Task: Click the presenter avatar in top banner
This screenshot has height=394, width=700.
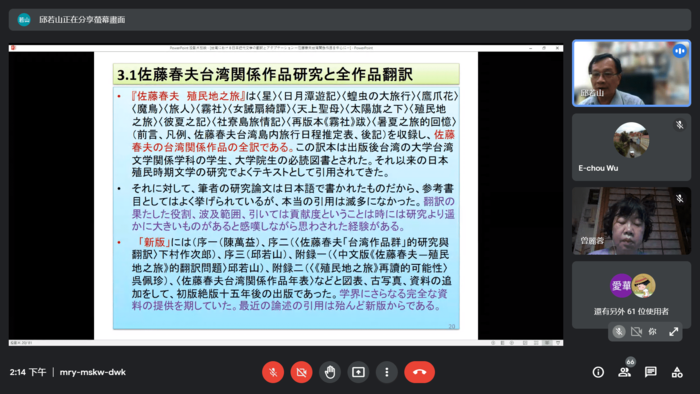Action: pos(24,20)
